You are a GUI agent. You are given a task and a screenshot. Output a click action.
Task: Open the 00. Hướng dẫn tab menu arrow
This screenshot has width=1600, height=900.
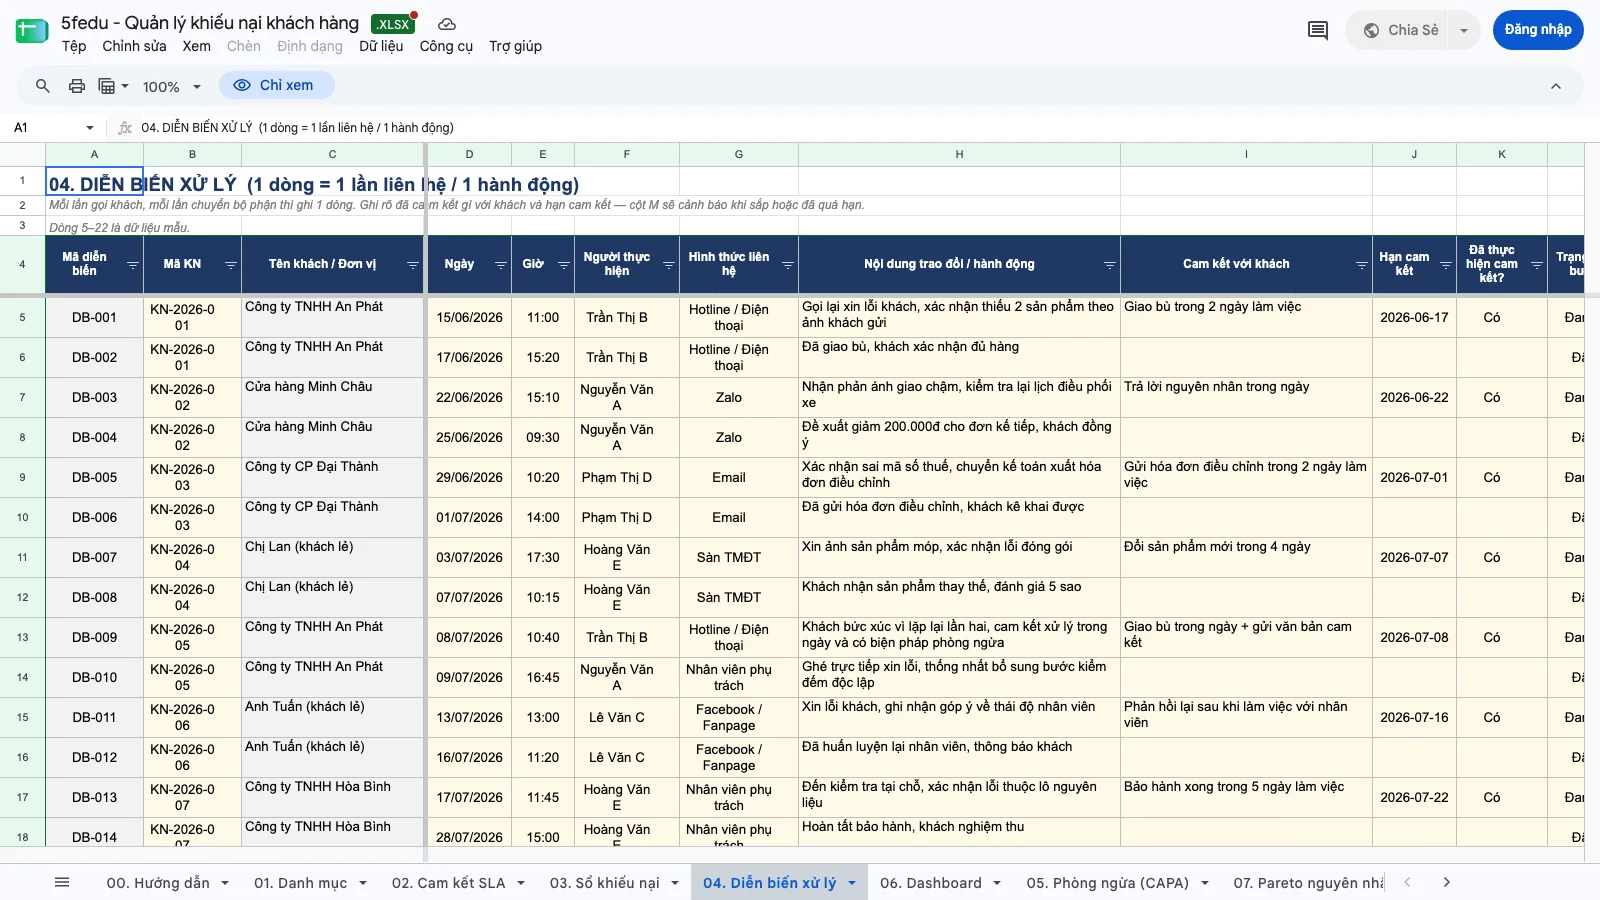[225, 883]
